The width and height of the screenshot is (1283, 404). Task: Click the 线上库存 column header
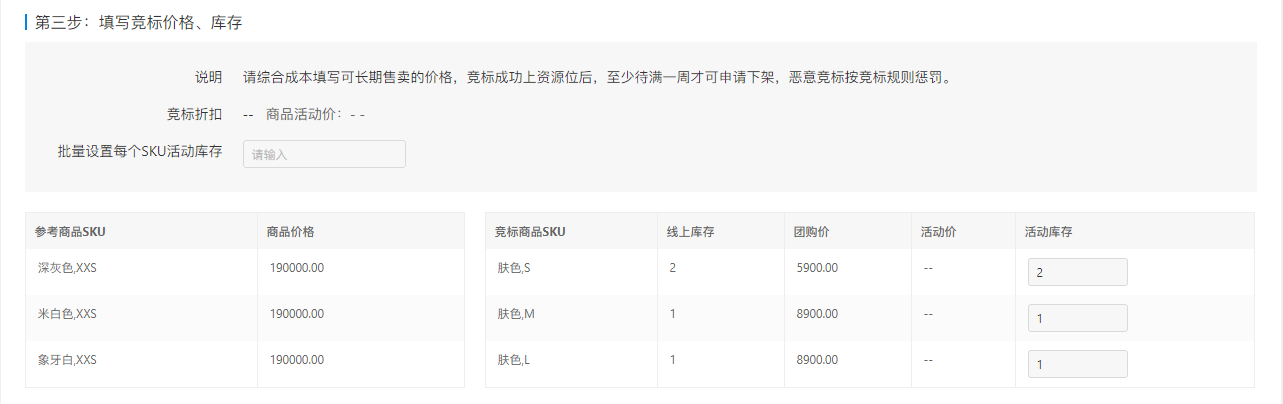pyautogui.click(x=690, y=232)
